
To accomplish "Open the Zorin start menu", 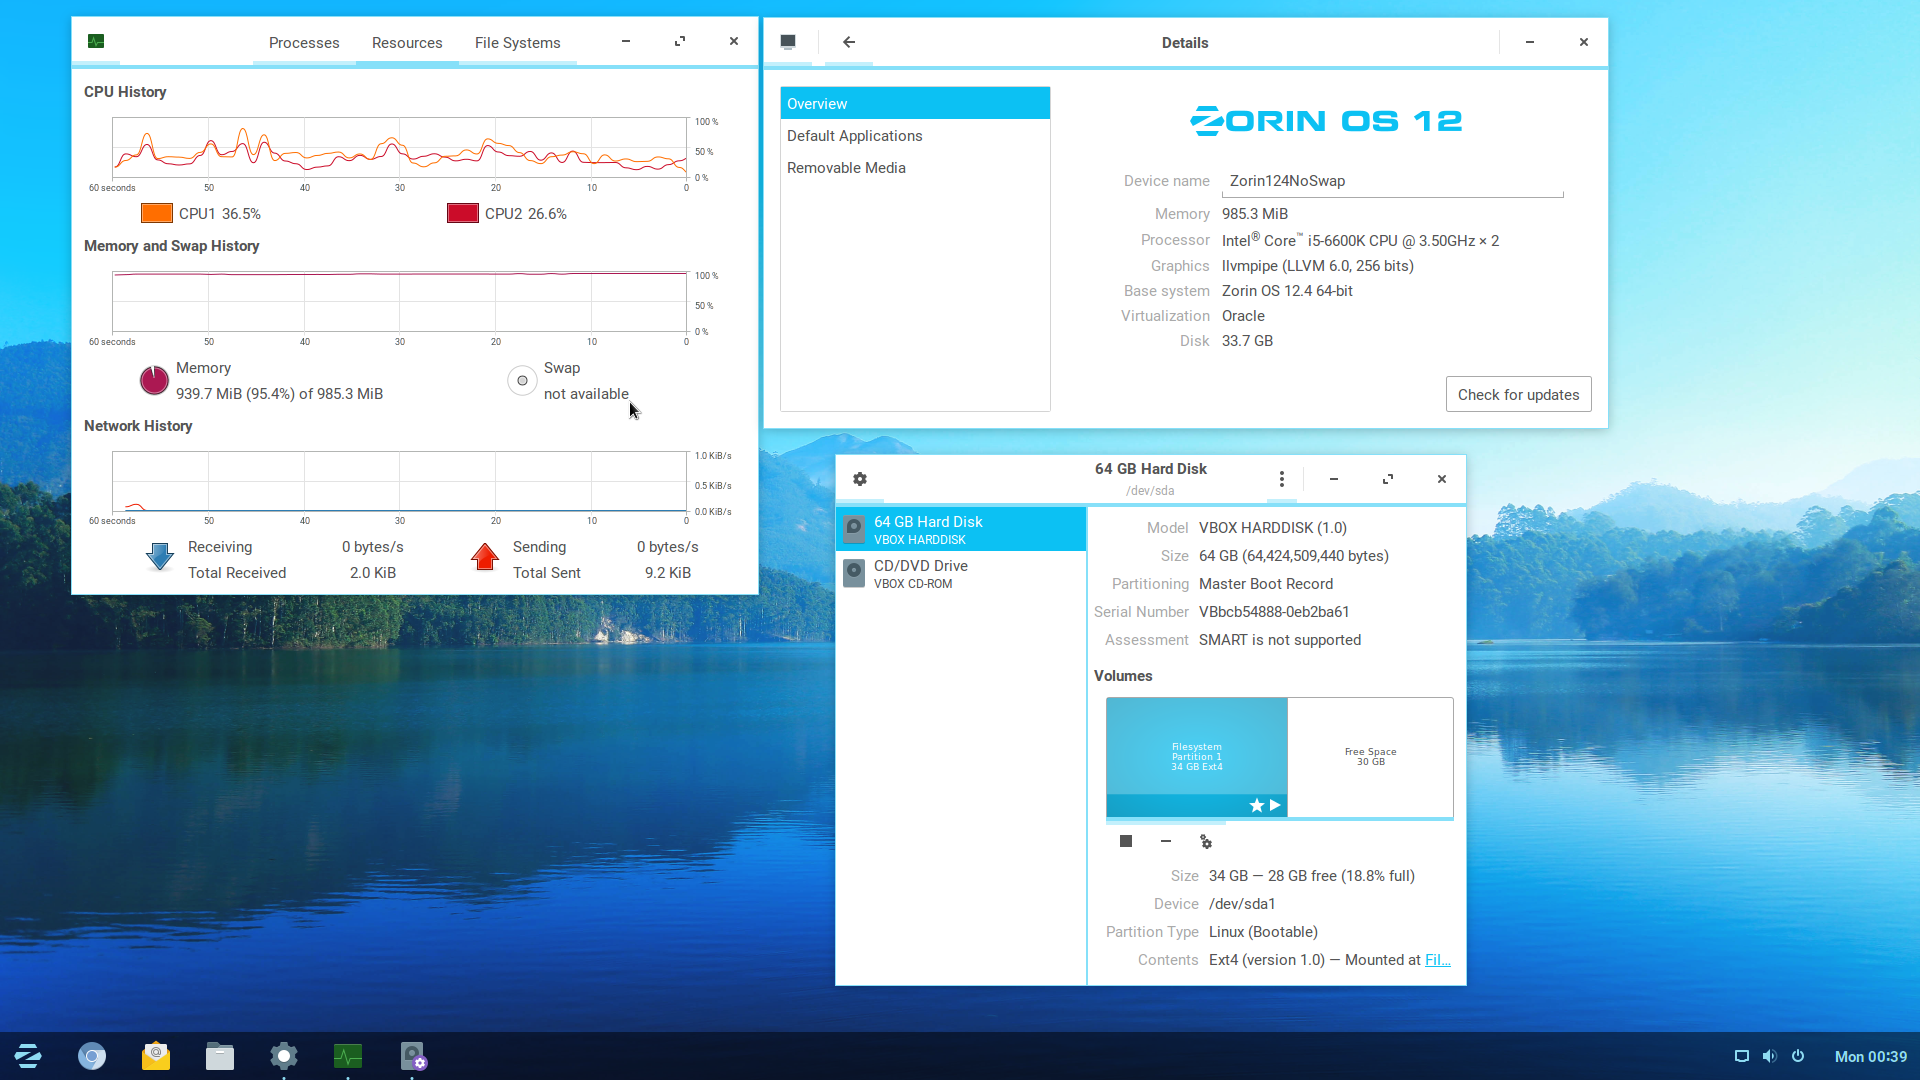I will click(28, 1056).
